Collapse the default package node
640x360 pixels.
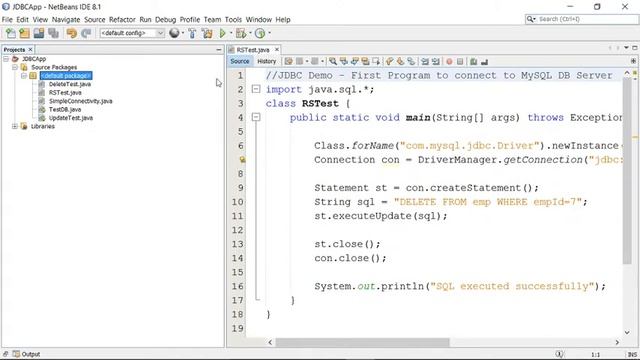point(24,76)
